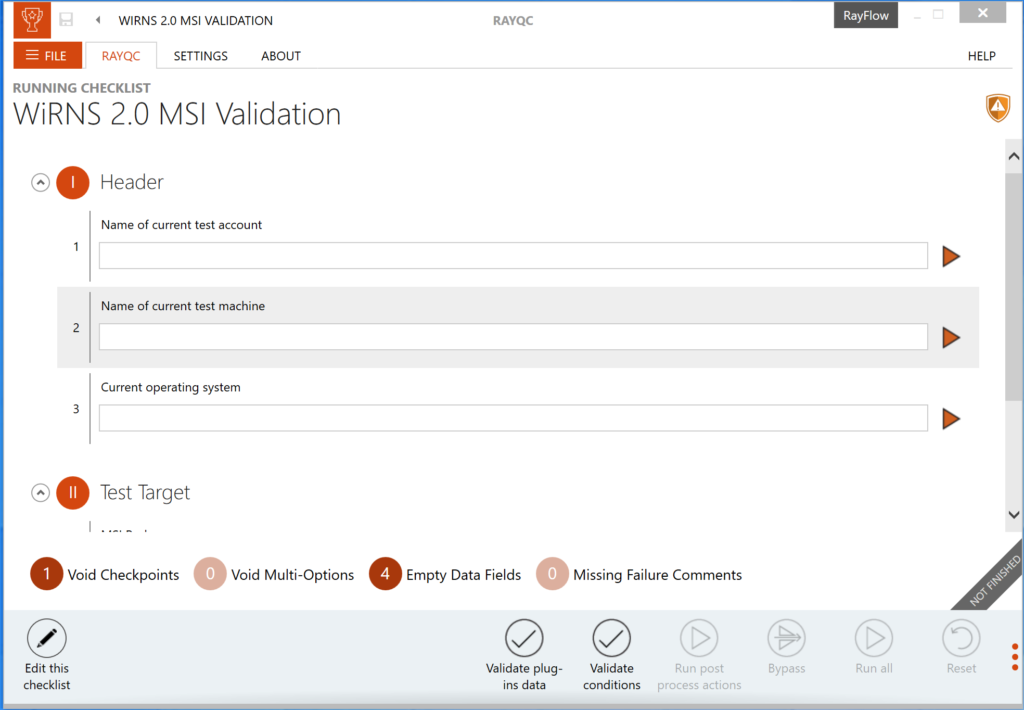
Task: Click the save disk icon
Action: tap(66, 20)
